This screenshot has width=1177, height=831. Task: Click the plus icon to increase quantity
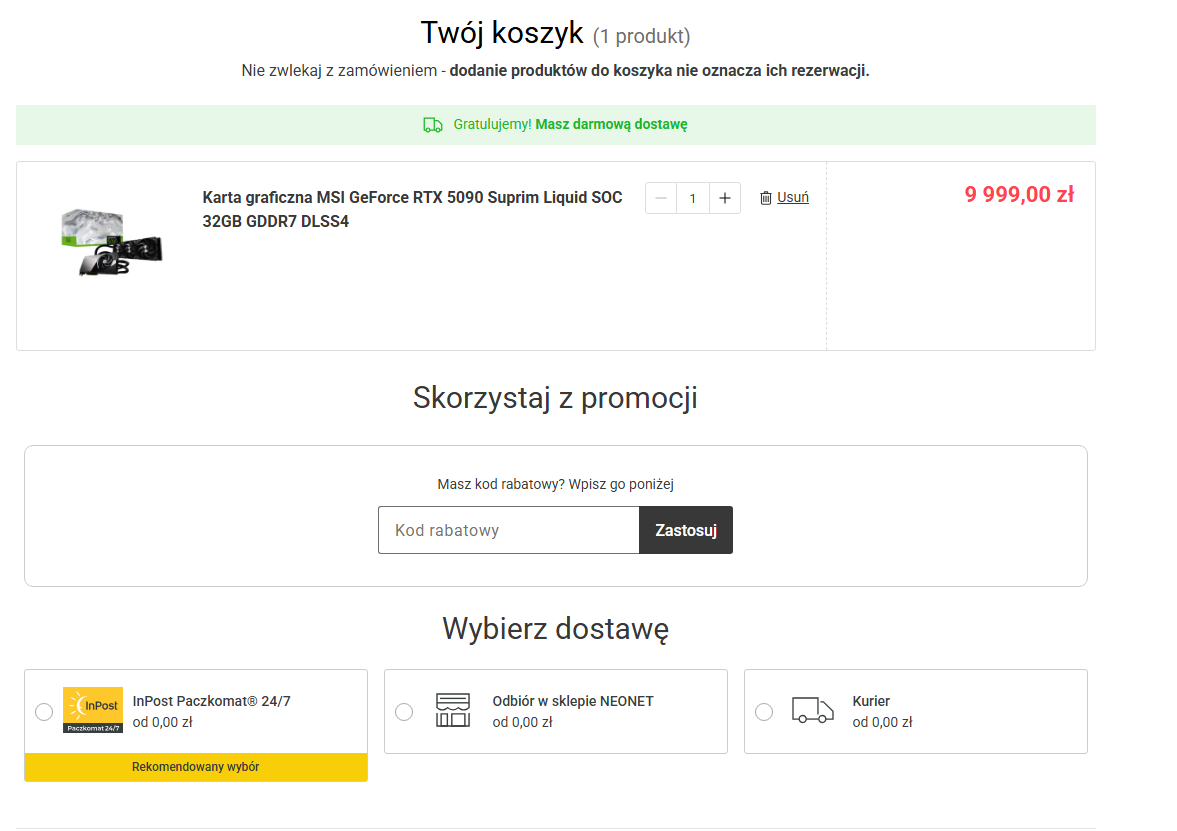click(725, 198)
